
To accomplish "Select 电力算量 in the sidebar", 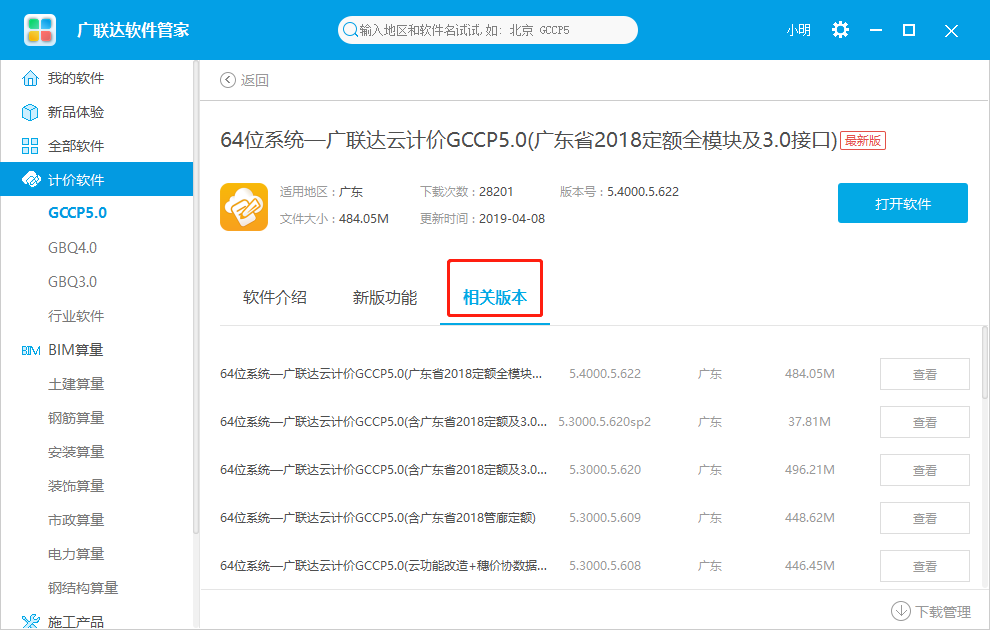I will 76,554.
